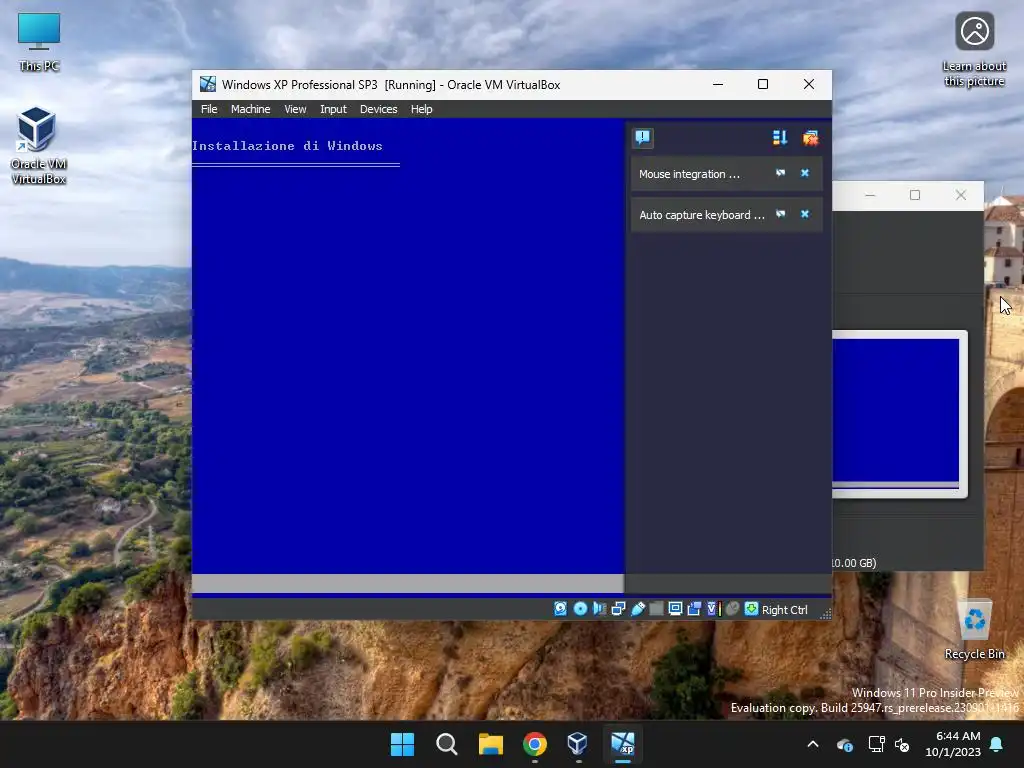
Task: Open the Devices menu
Action: (378, 109)
